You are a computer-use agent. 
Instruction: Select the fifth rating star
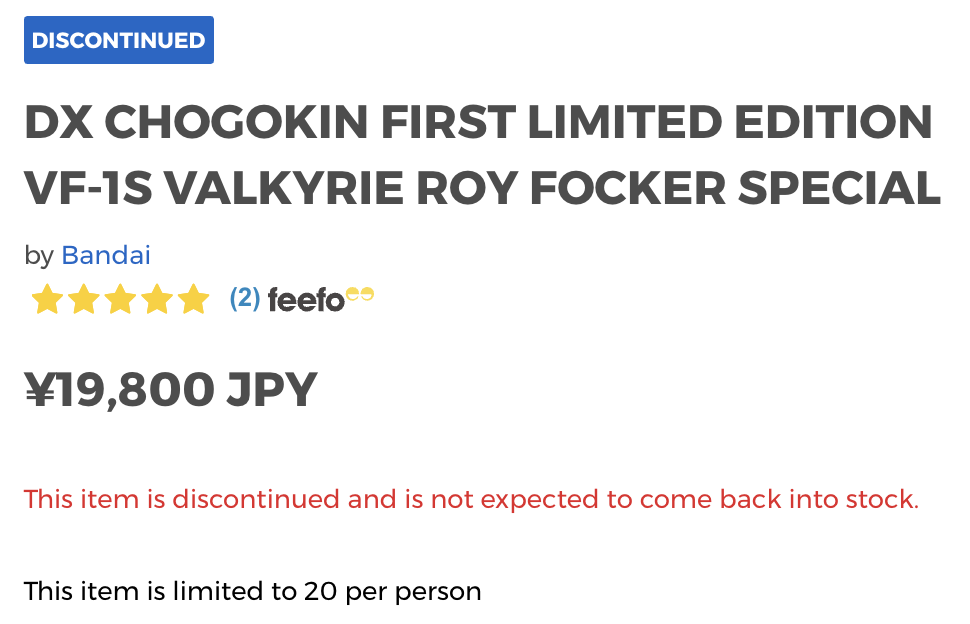(x=194, y=299)
